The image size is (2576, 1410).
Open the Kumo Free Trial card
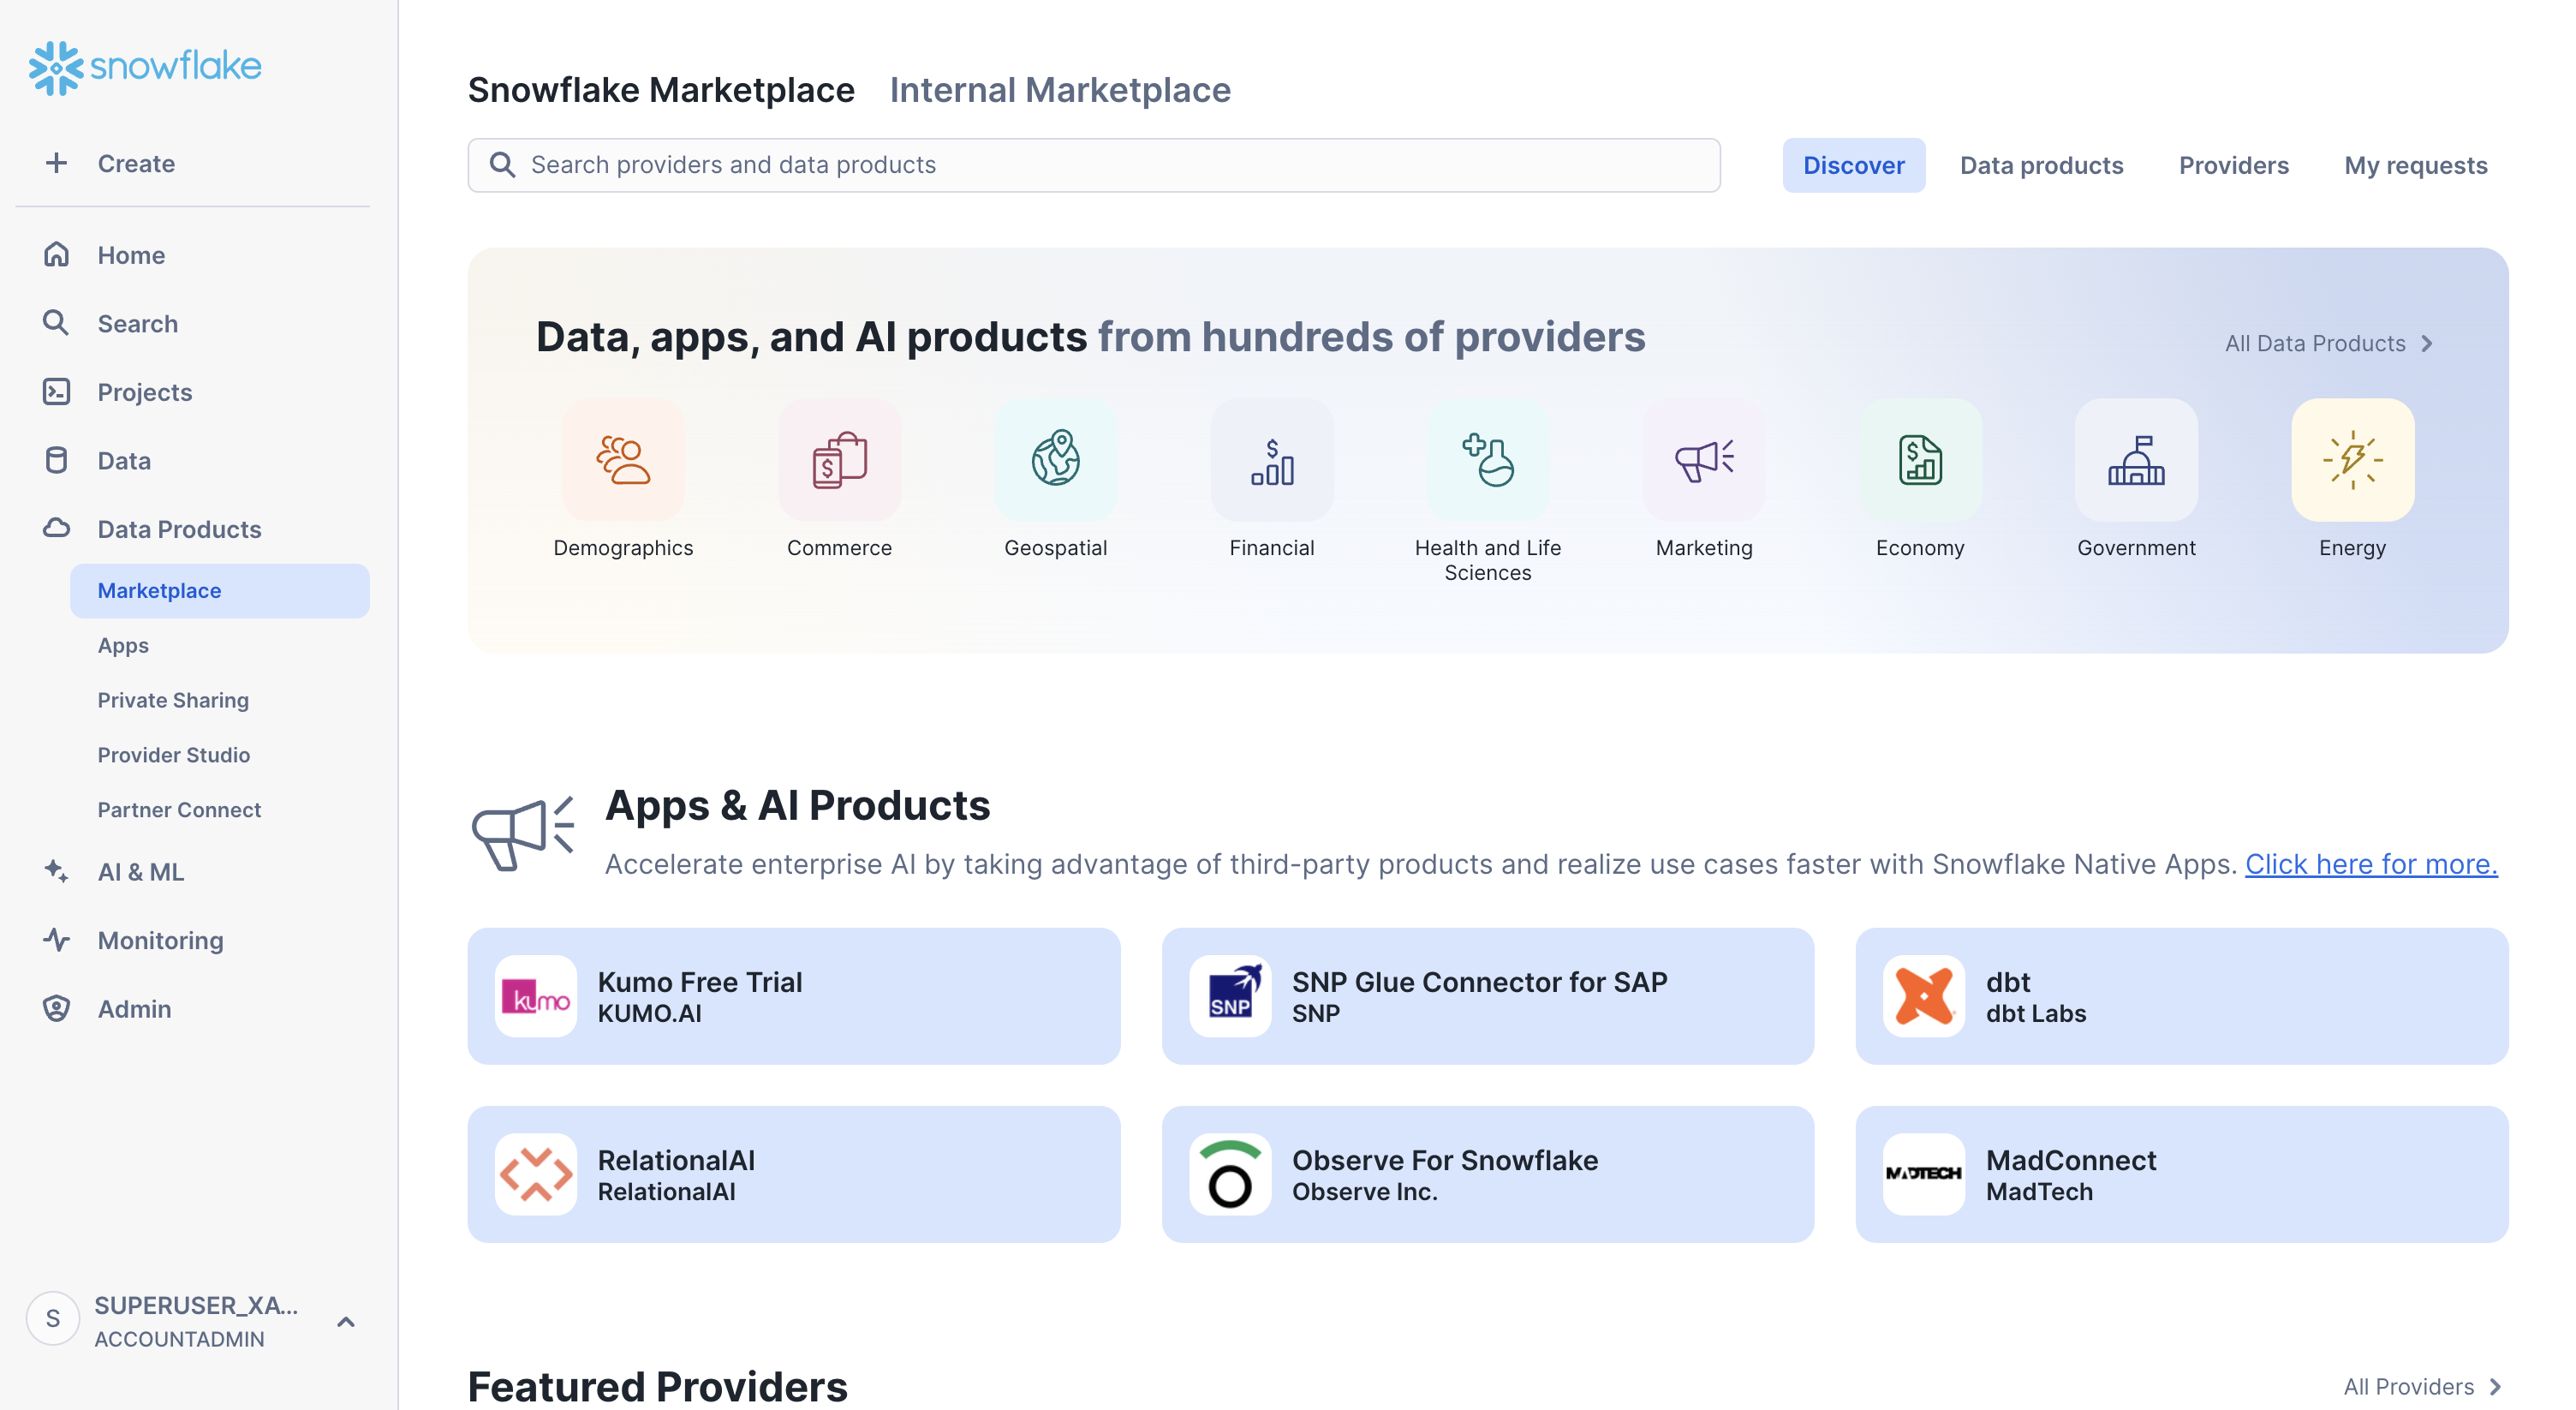pos(794,996)
